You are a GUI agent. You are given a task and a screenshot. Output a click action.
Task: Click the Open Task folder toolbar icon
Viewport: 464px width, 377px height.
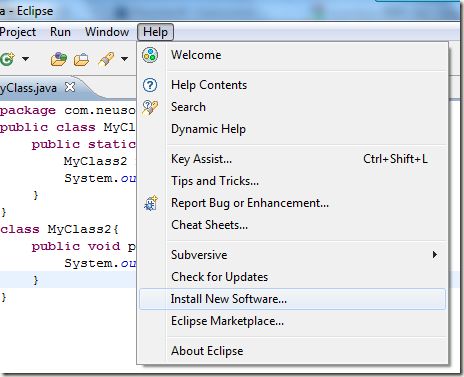point(81,59)
